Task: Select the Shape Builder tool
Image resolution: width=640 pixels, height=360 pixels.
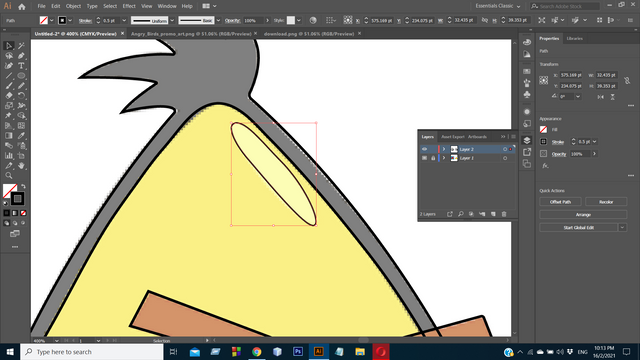Action: click(x=21, y=116)
